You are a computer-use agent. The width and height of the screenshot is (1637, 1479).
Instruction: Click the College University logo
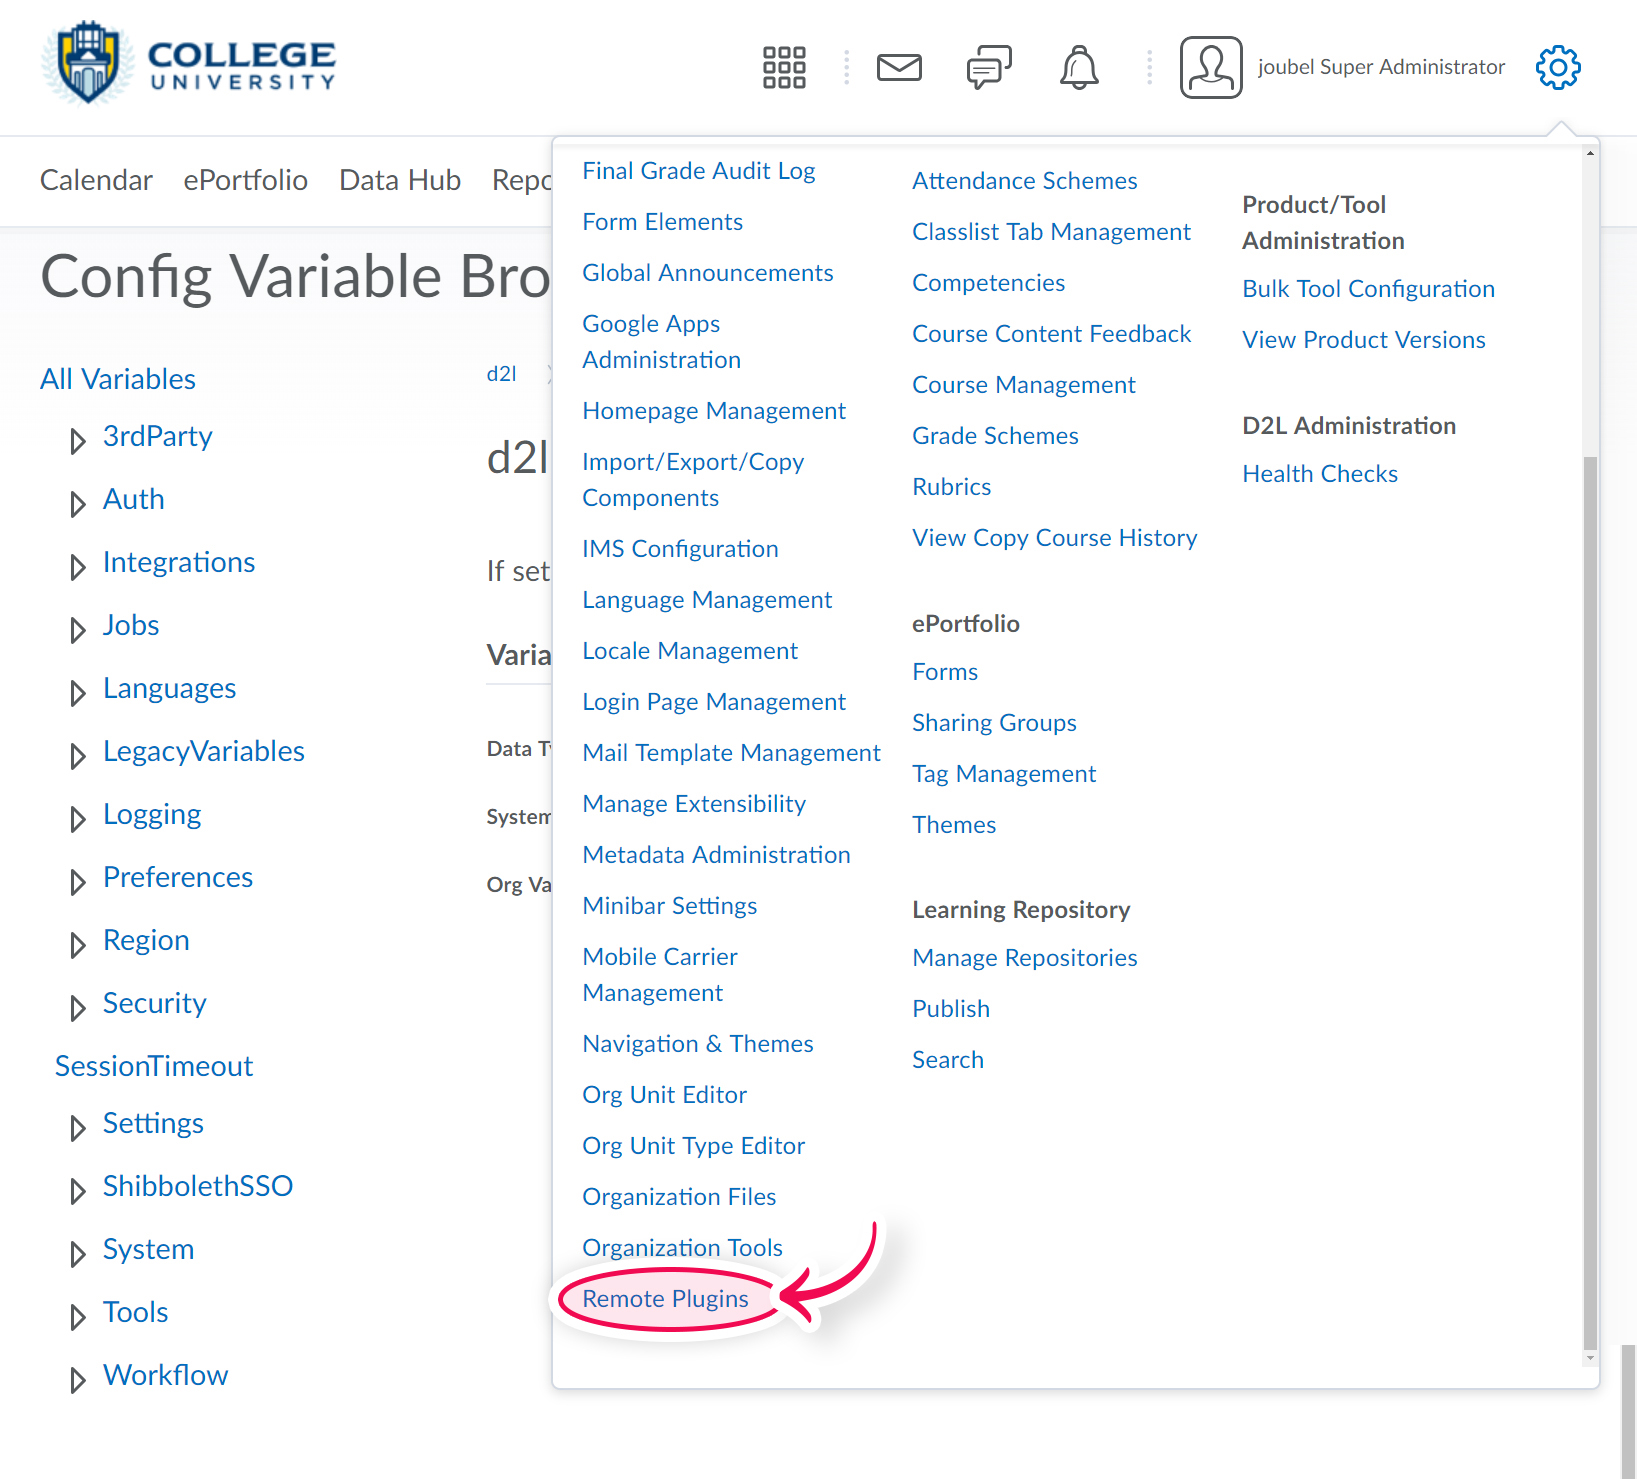tap(188, 62)
